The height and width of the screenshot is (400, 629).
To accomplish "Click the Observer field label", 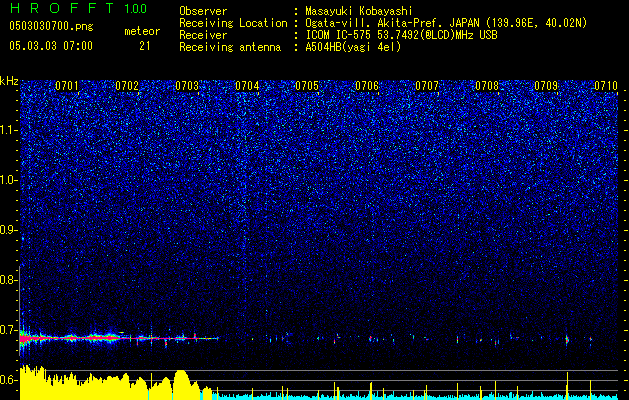I will (203, 11).
